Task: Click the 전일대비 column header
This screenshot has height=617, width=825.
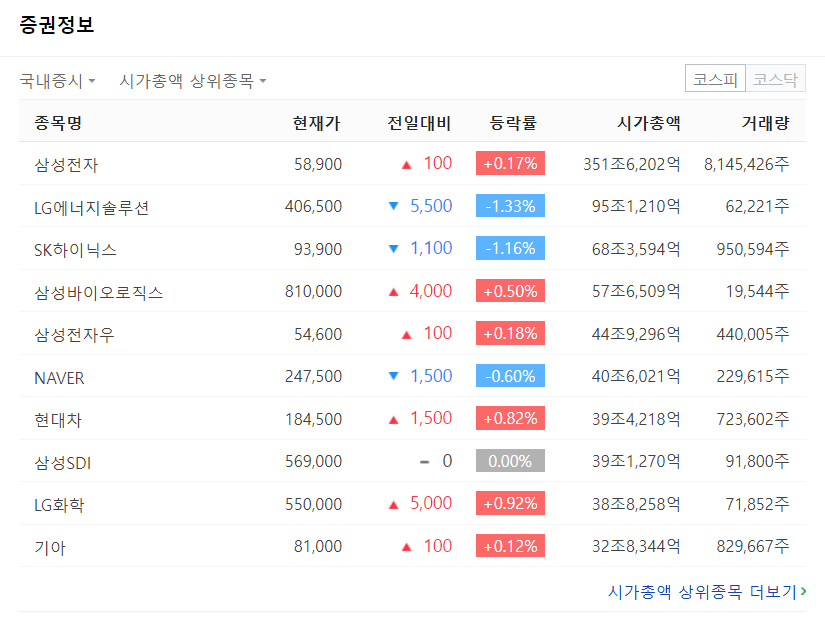Action: point(419,123)
